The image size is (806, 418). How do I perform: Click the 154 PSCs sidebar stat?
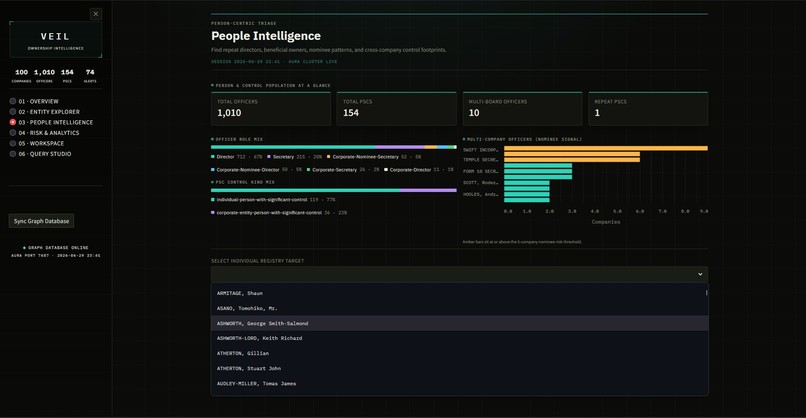(67, 76)
